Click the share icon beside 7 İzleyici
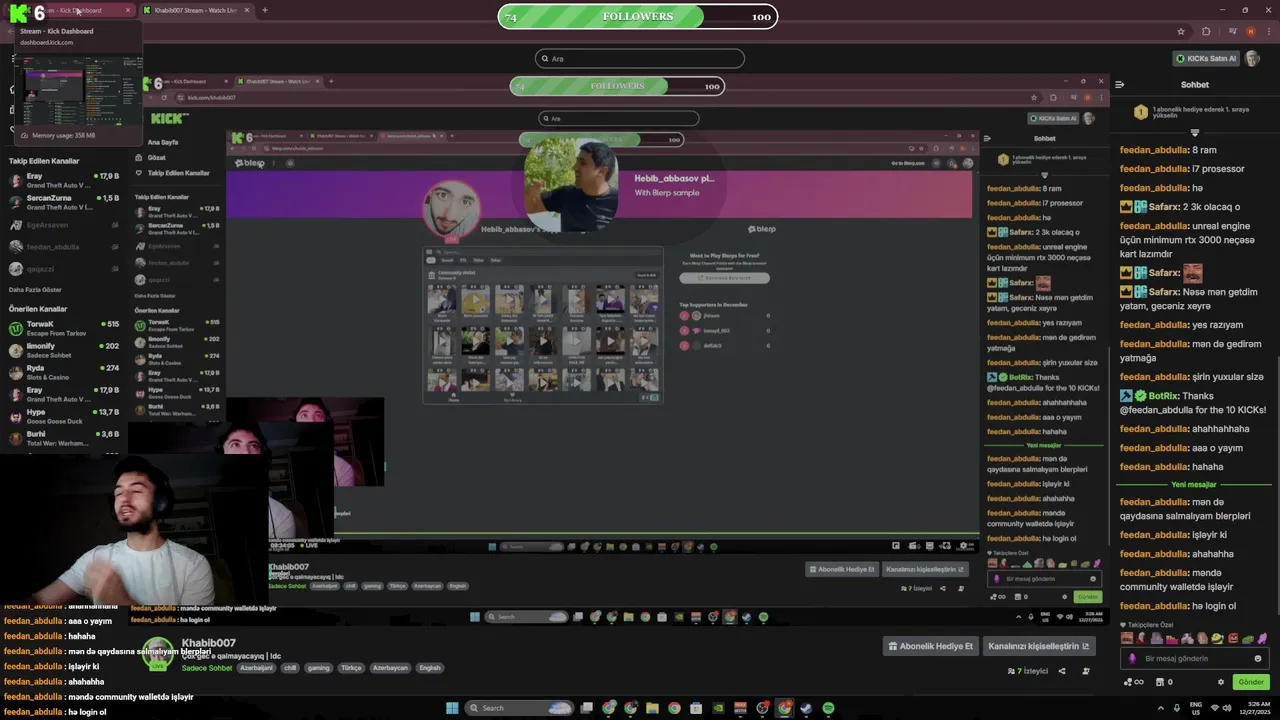 (1062, 671)
